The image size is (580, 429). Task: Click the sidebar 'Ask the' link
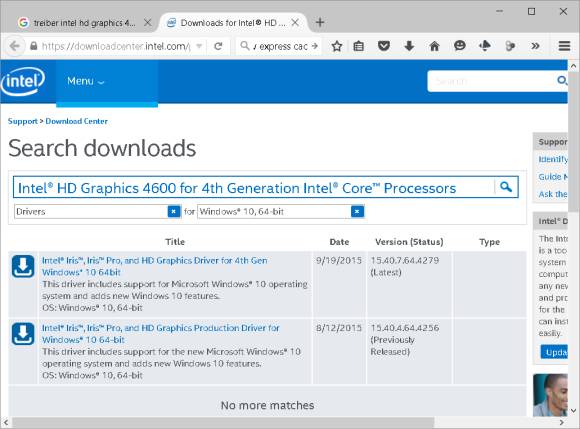(x=553, y=194)
